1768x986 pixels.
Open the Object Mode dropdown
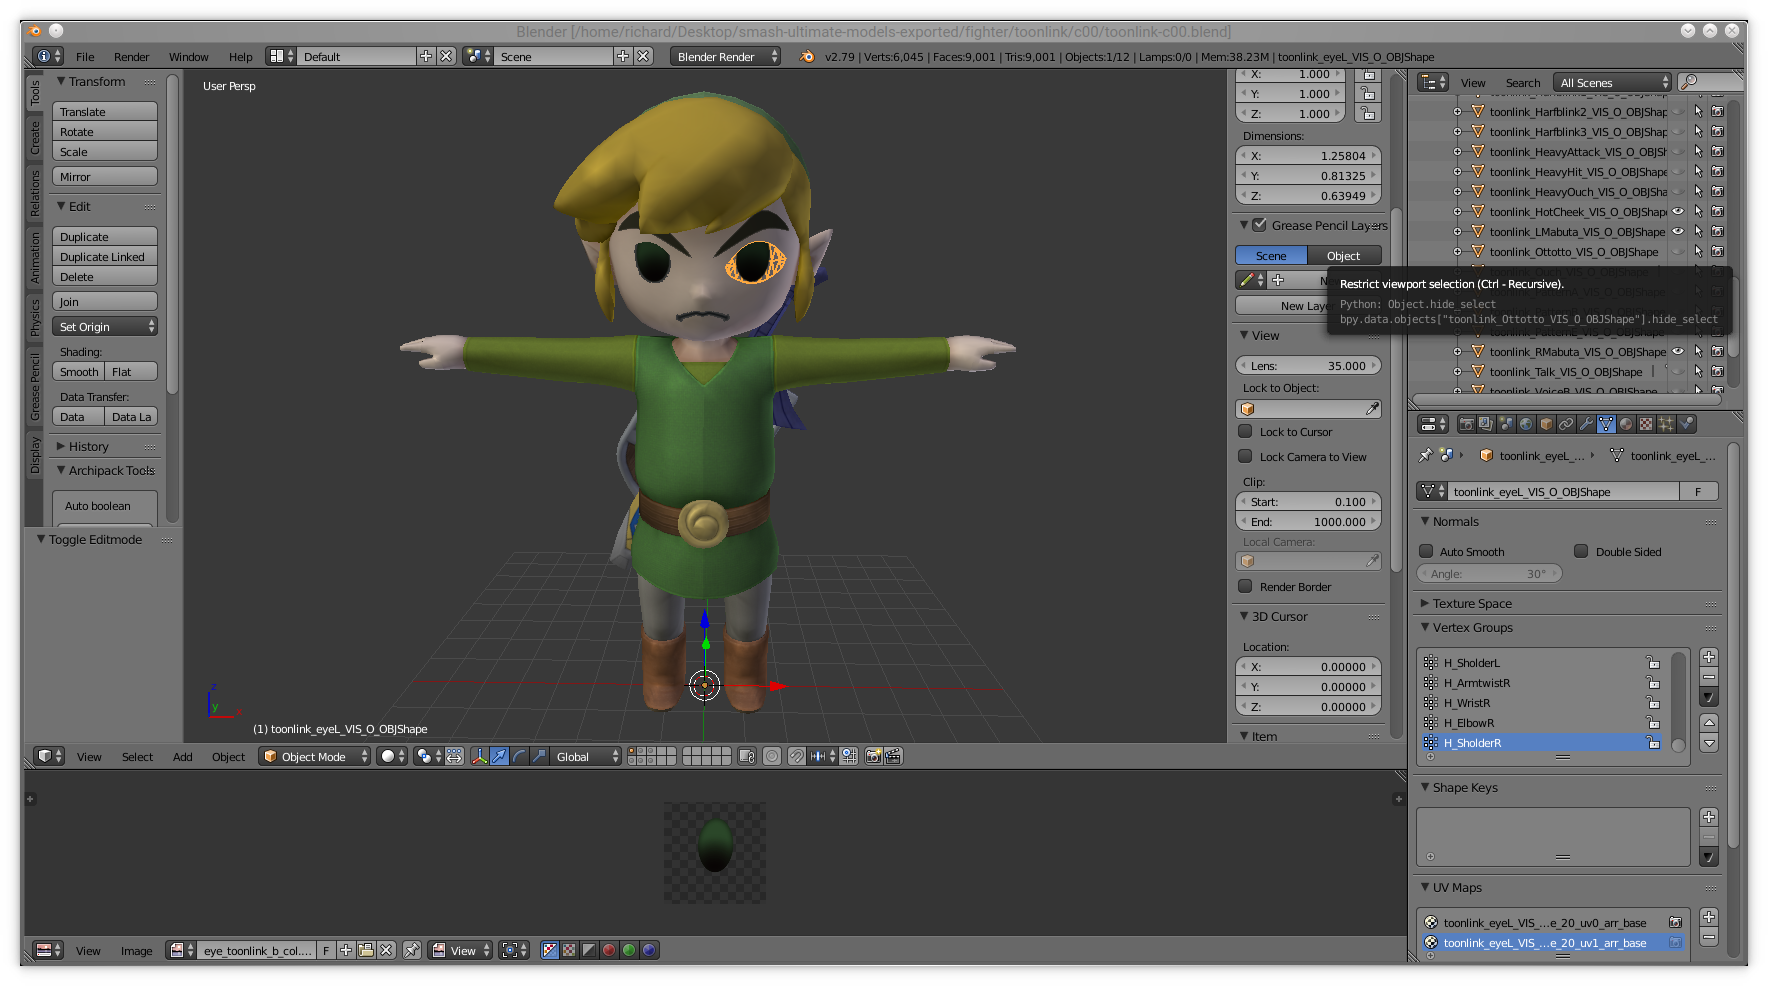click(314, 756)
